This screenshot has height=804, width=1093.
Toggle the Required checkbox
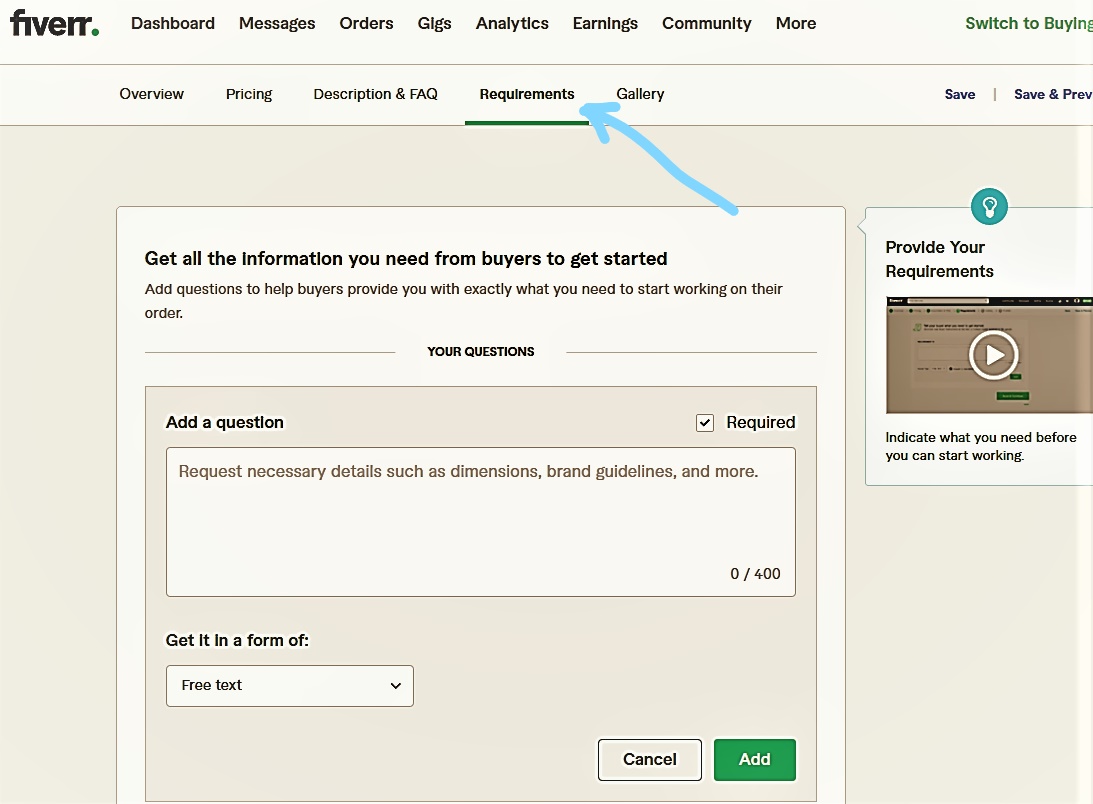point(705,423)
